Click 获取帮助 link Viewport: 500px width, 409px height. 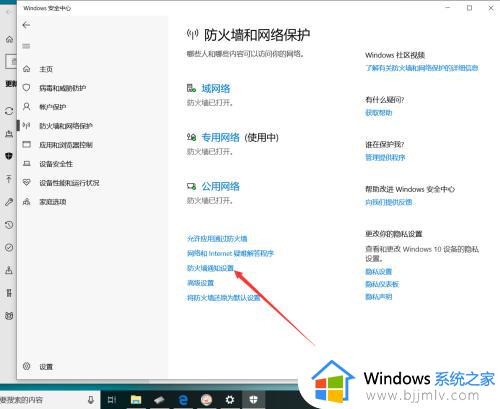point(379,113)
